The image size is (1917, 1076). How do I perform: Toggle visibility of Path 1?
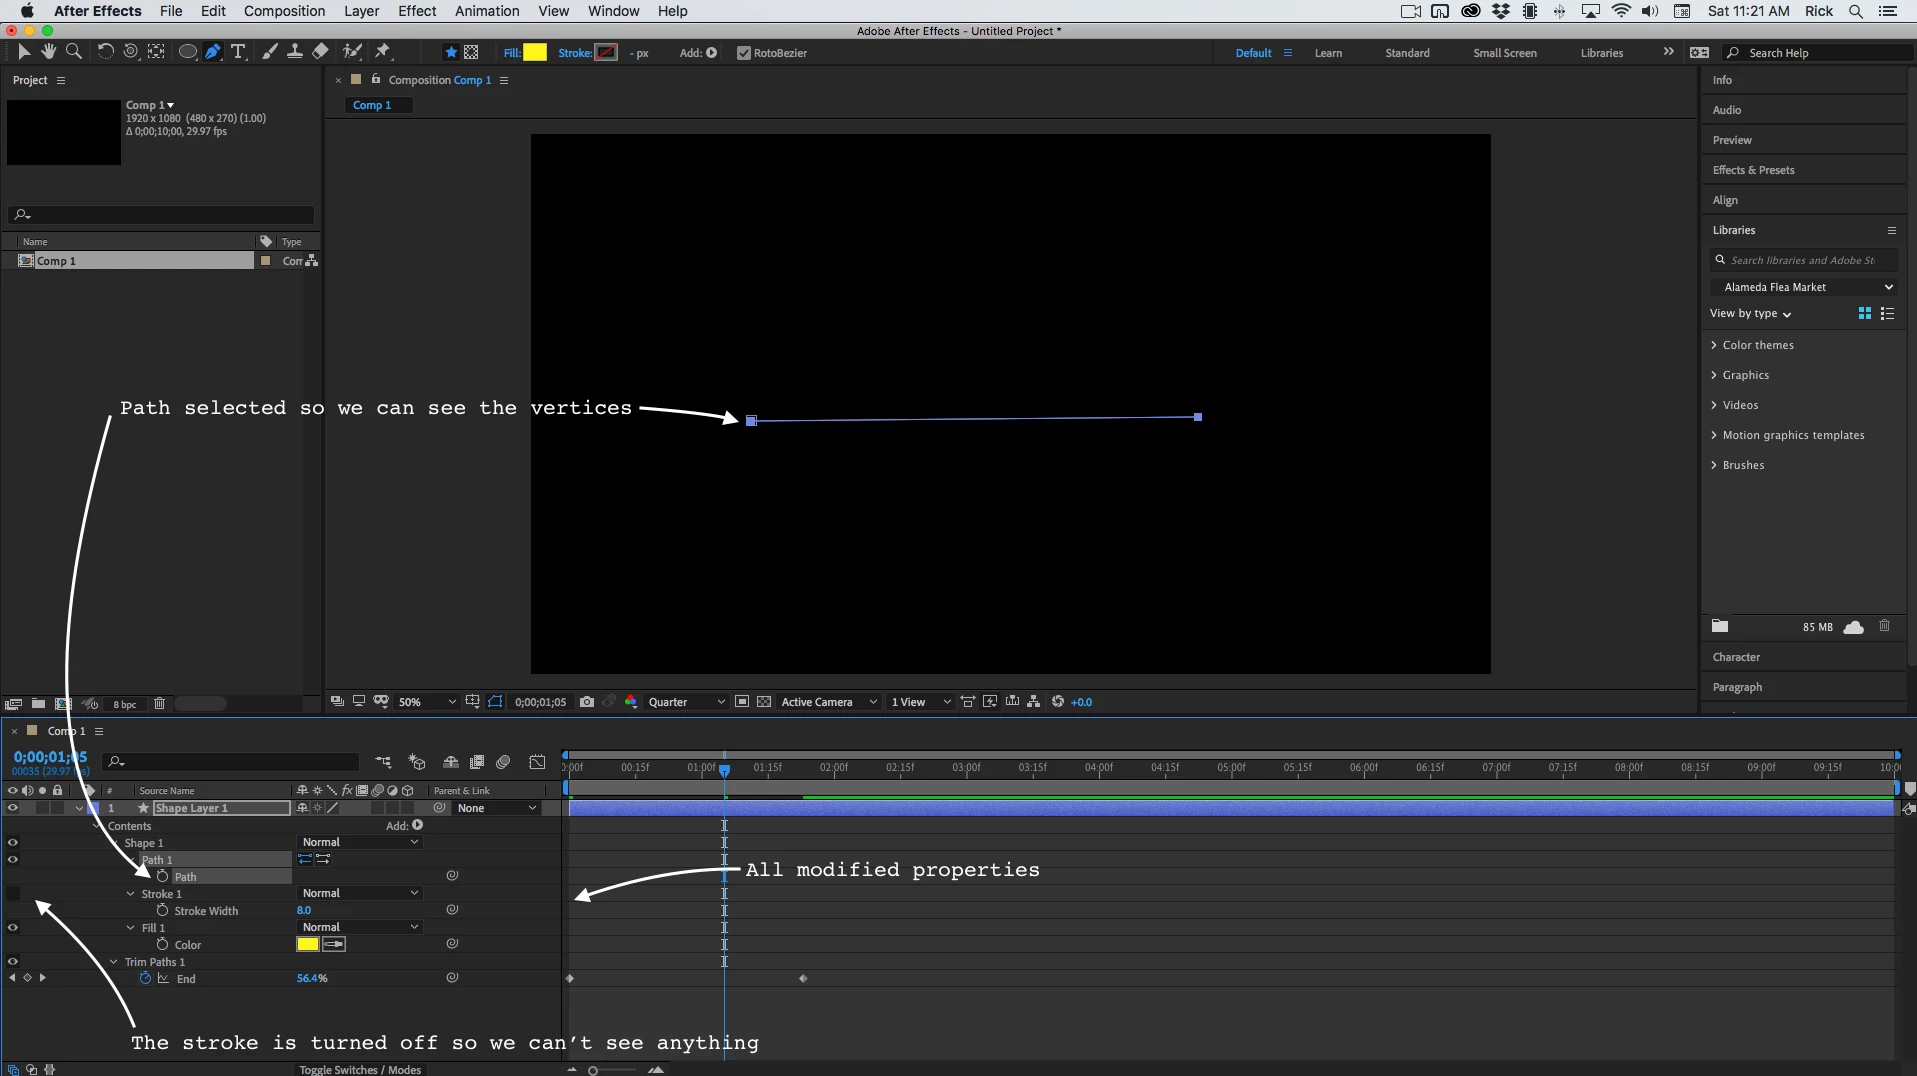pyautogui.click(x=12, y=860)
